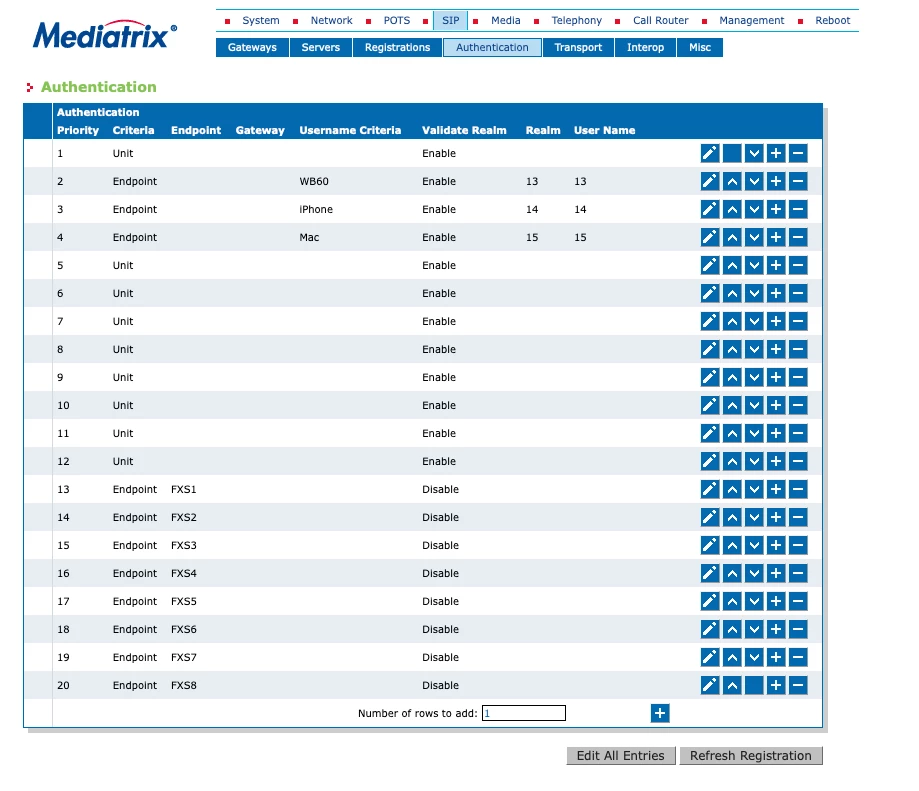Open the System menu
This screenshot has height=791, width=919.
click(x=261, y=21)
